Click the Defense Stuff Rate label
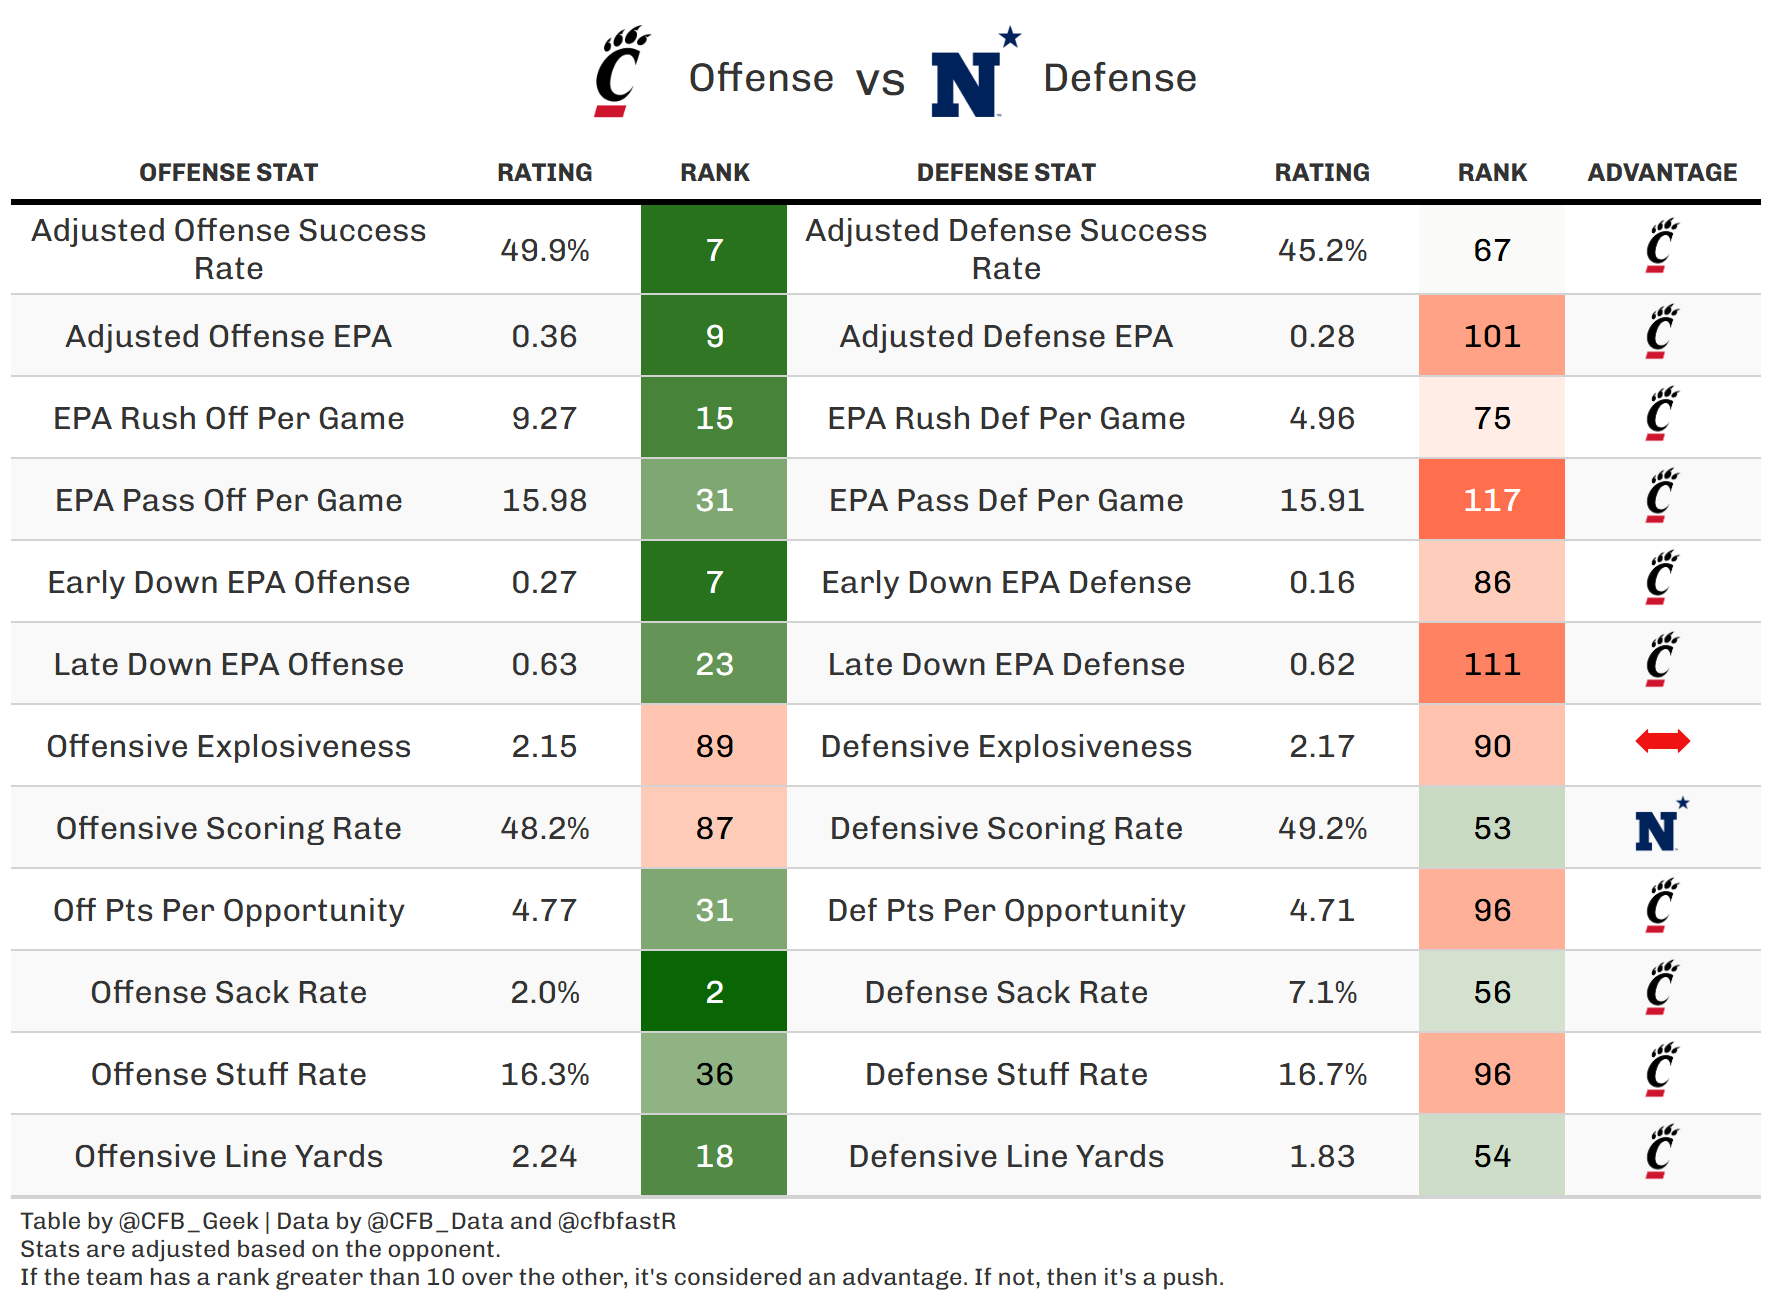Screen dimensions: 1770x1312 click(x=1006, y=1074)
